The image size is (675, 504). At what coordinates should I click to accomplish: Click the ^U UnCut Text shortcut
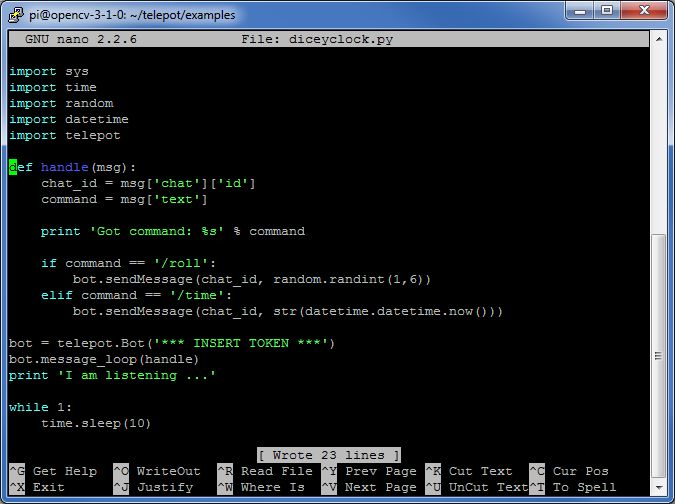pyautogui.click(x=477, y=487)
